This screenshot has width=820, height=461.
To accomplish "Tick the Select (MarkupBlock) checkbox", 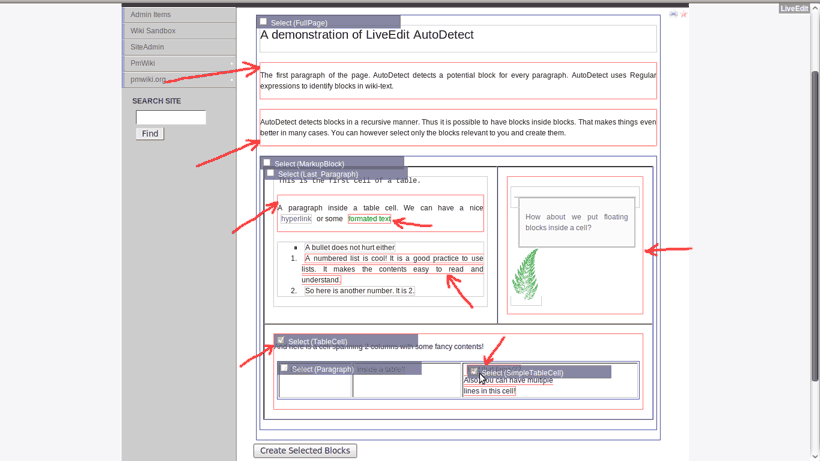I will (x=267, y=163).
